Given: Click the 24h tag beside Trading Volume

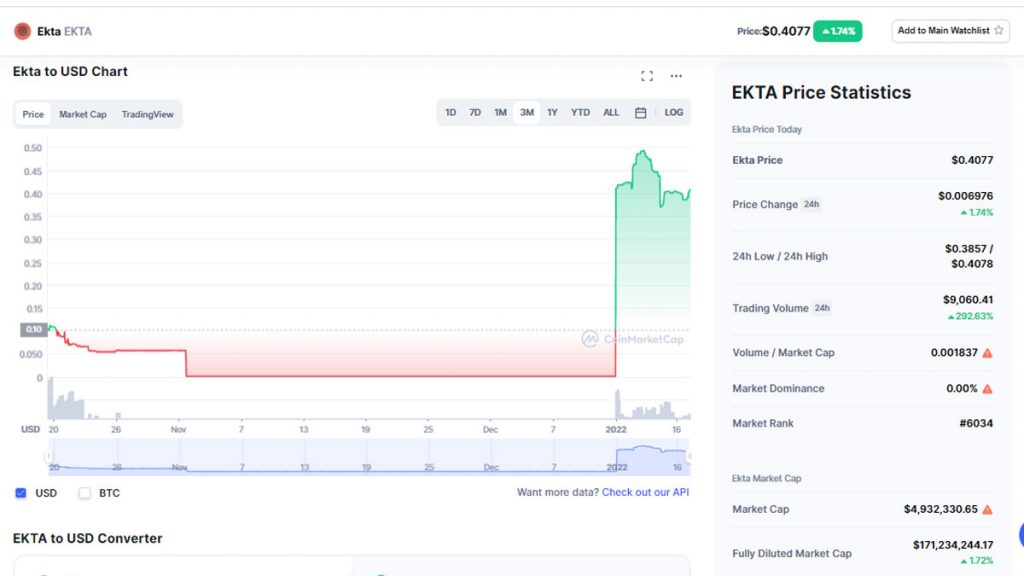Looking at the screenshot, I should 822,308.
